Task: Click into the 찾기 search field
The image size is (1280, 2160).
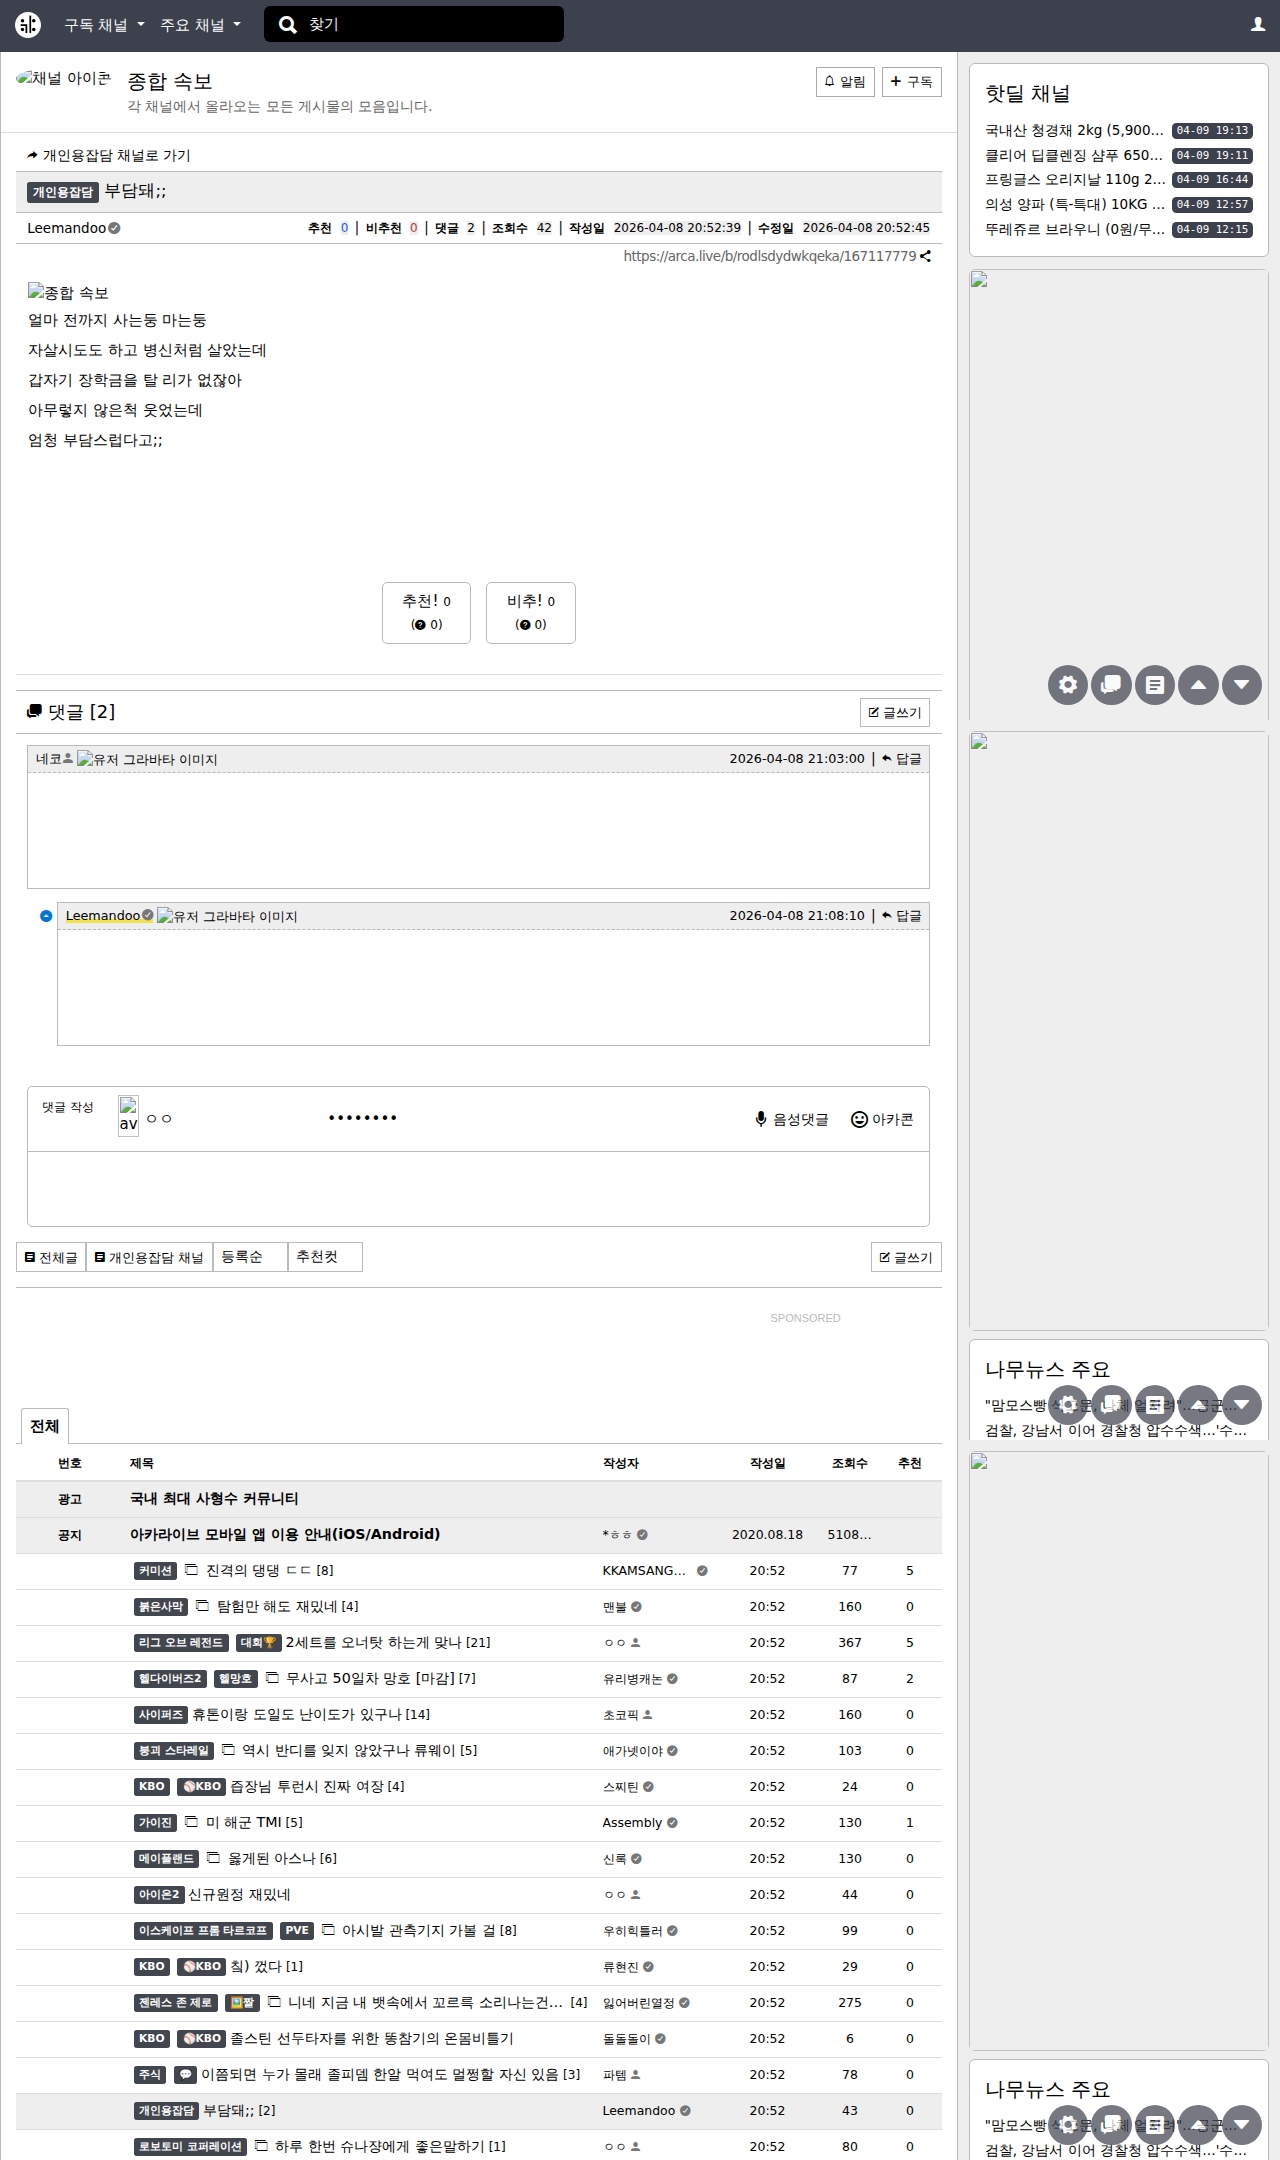Action: tap(414, 25)
